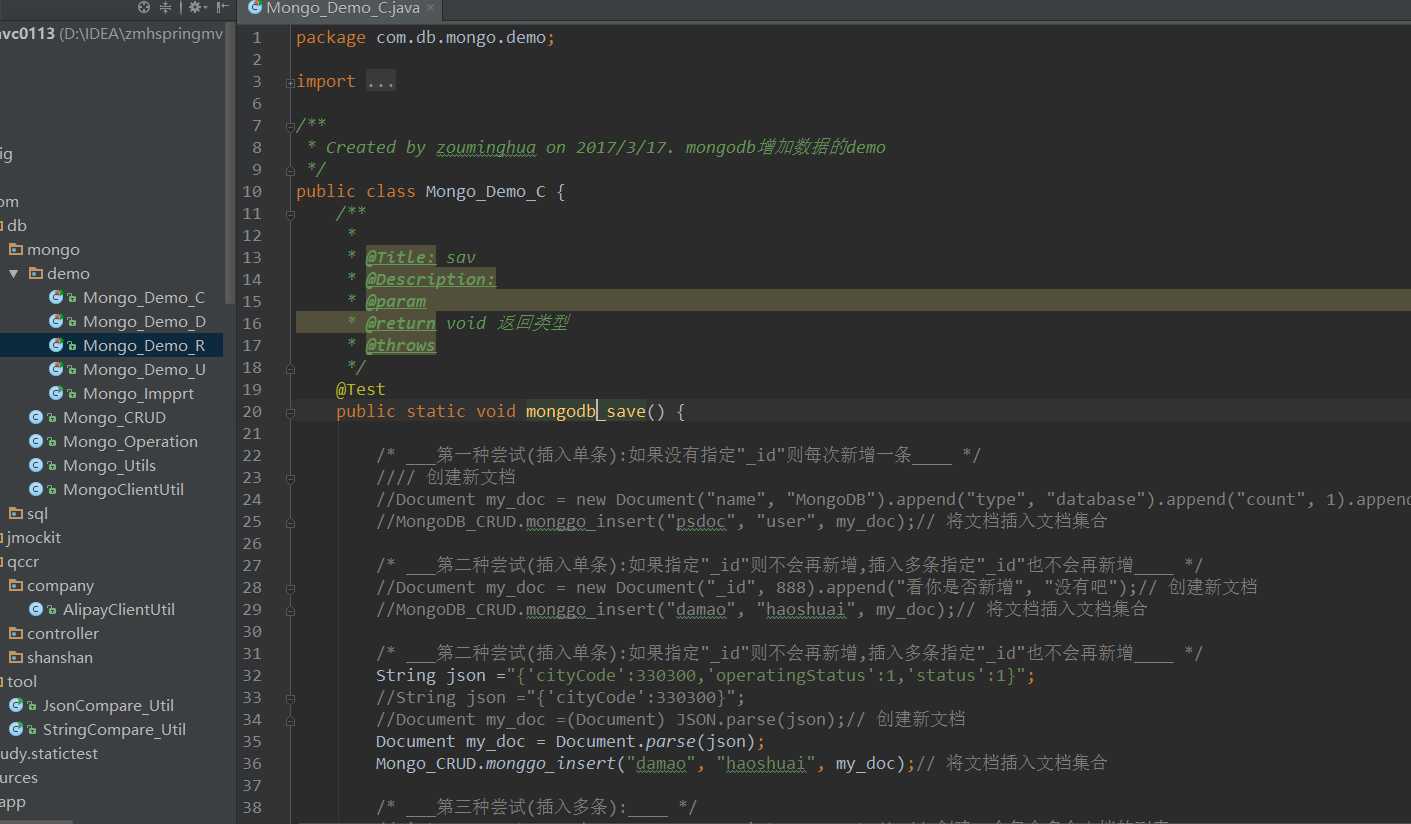Click the scroll-from-source target icon

coord(144,7)
